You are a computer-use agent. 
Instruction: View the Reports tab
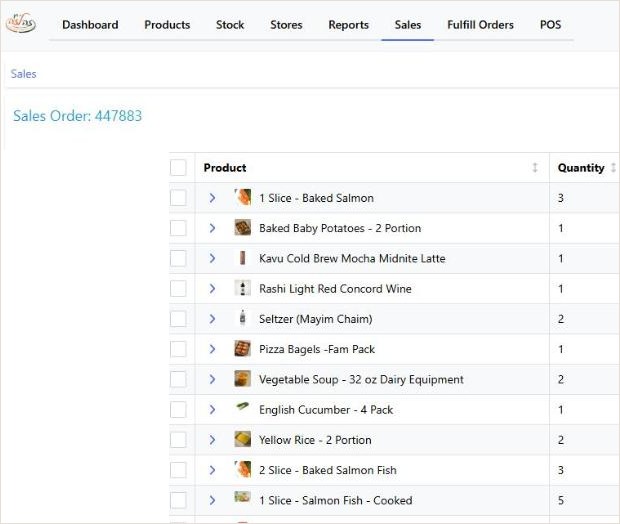tap(348, 25)
